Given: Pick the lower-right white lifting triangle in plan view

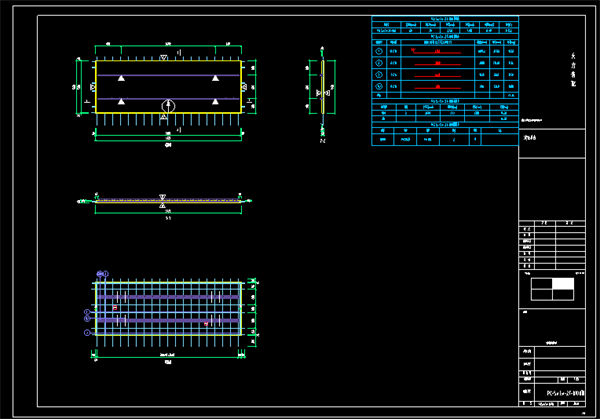Looking at the screenshot, I should pos(215,101).
